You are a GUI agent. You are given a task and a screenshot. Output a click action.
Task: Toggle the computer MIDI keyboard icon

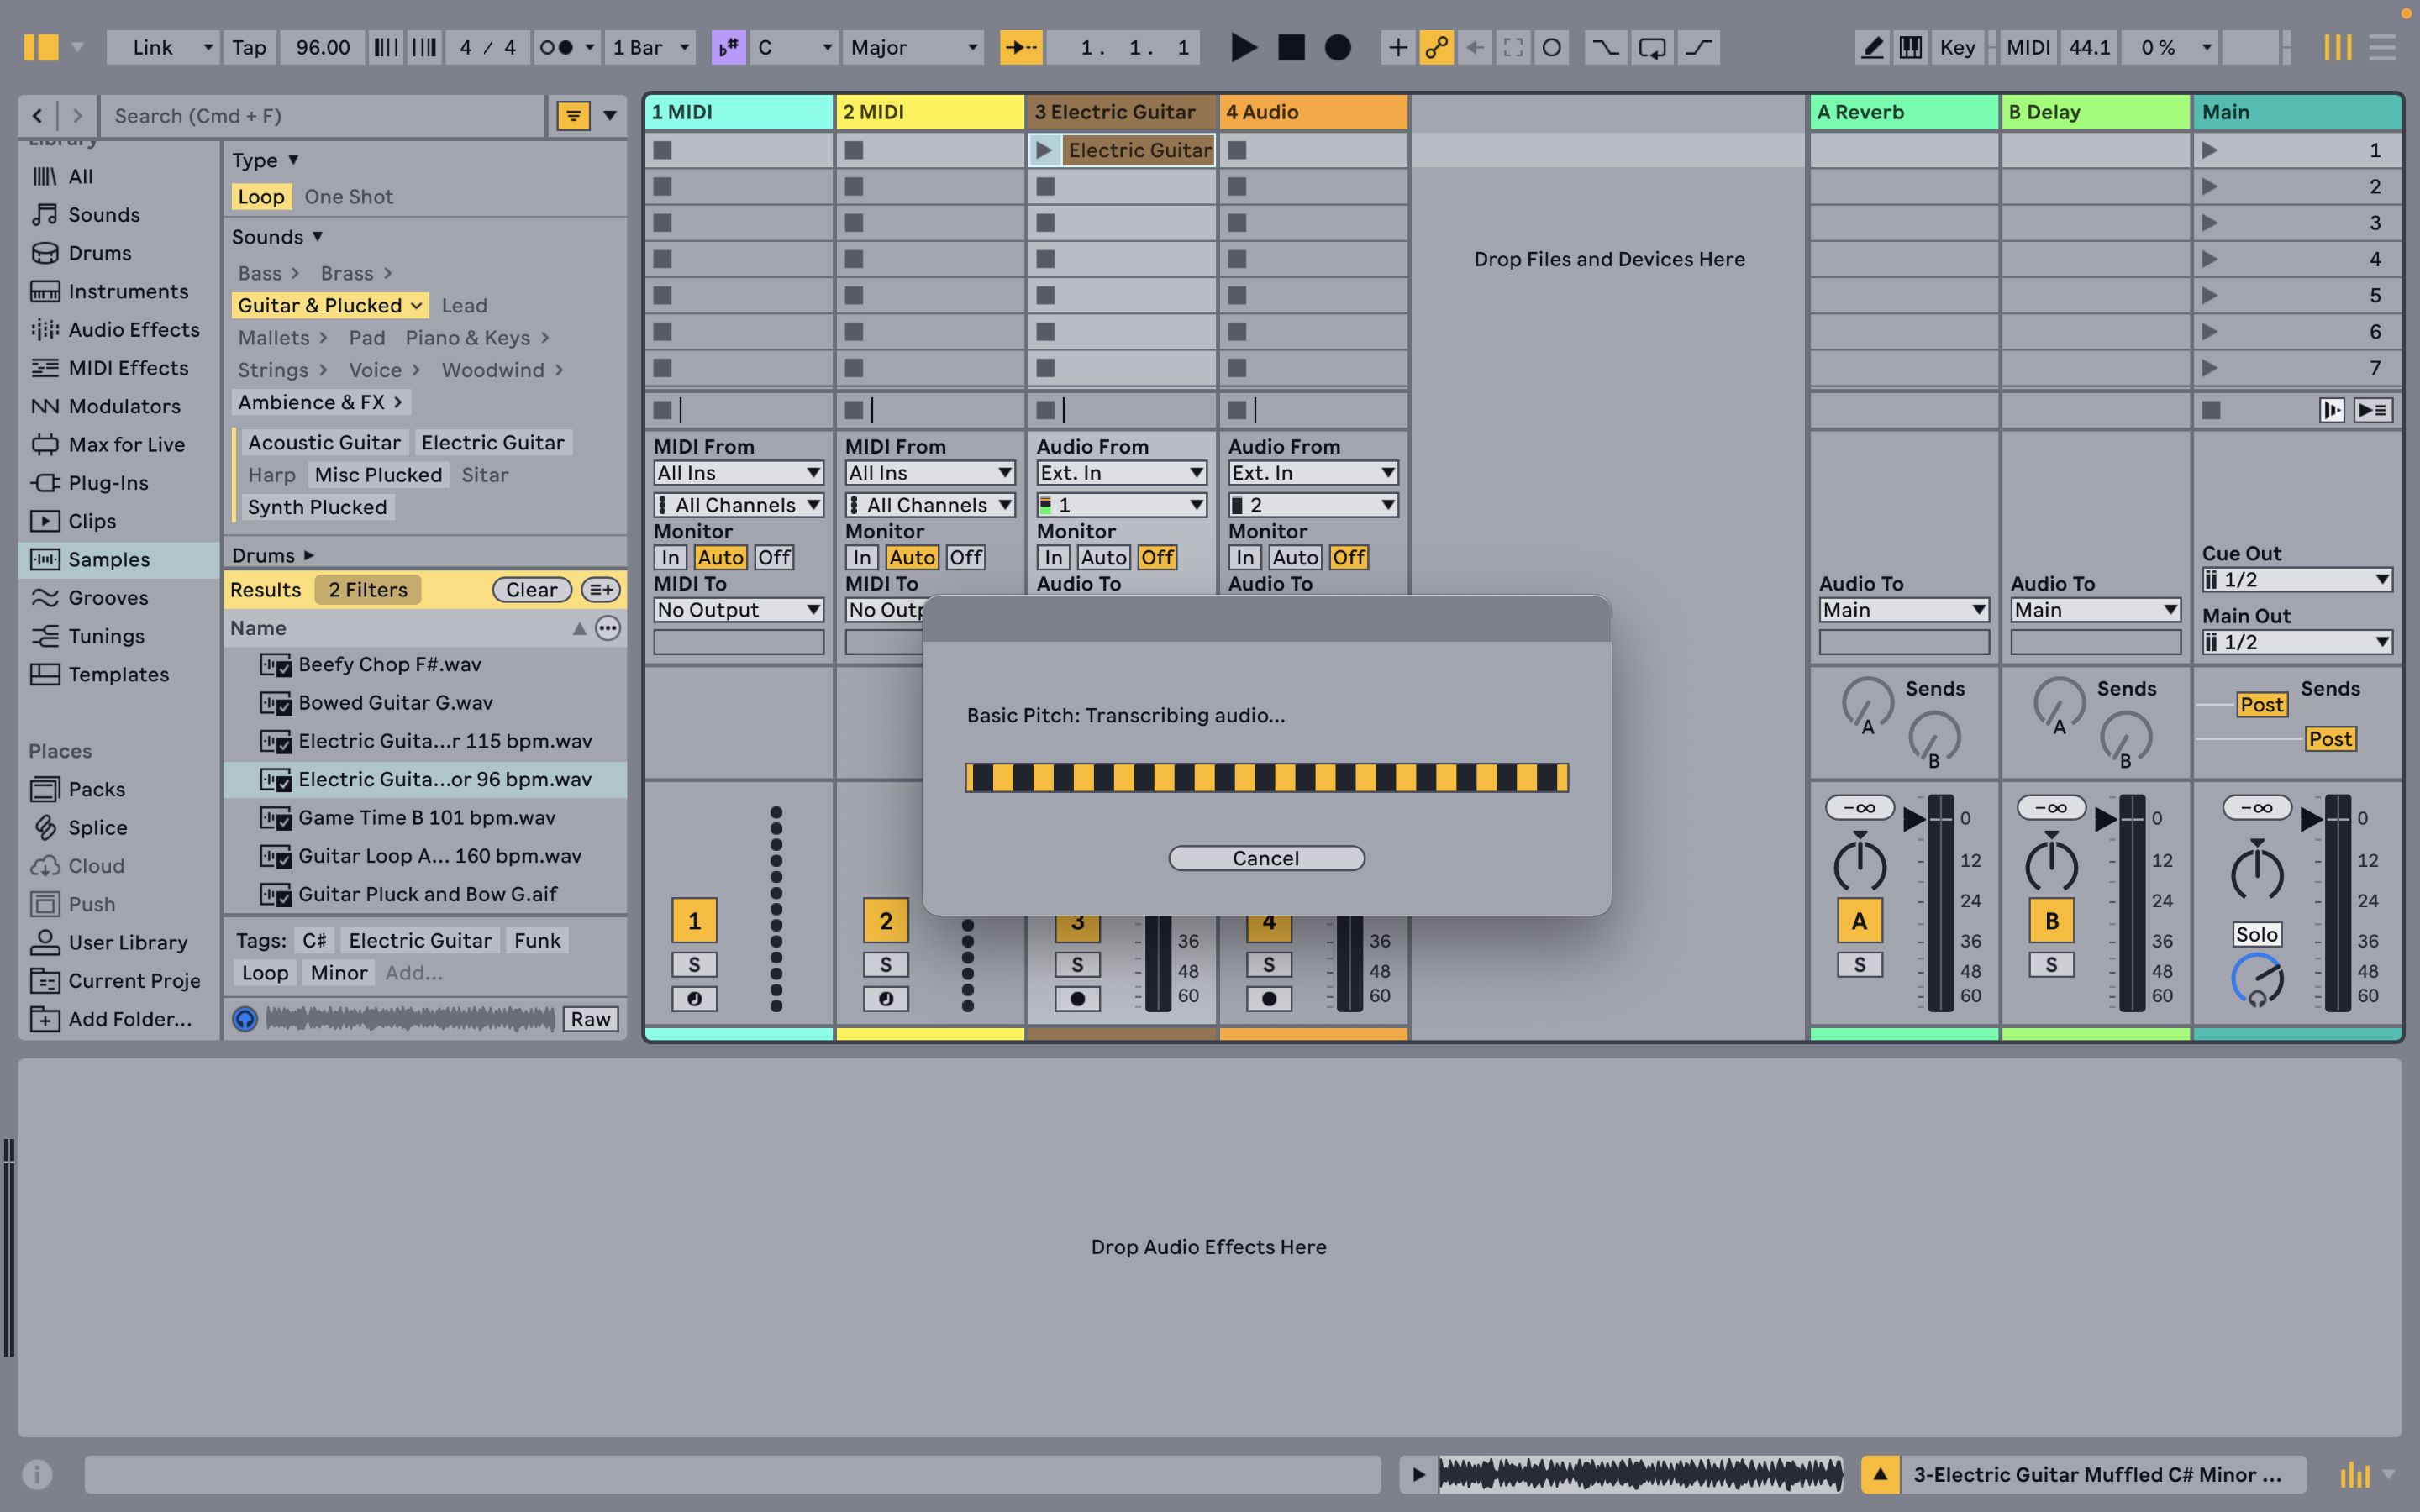tap(1910, 47)
